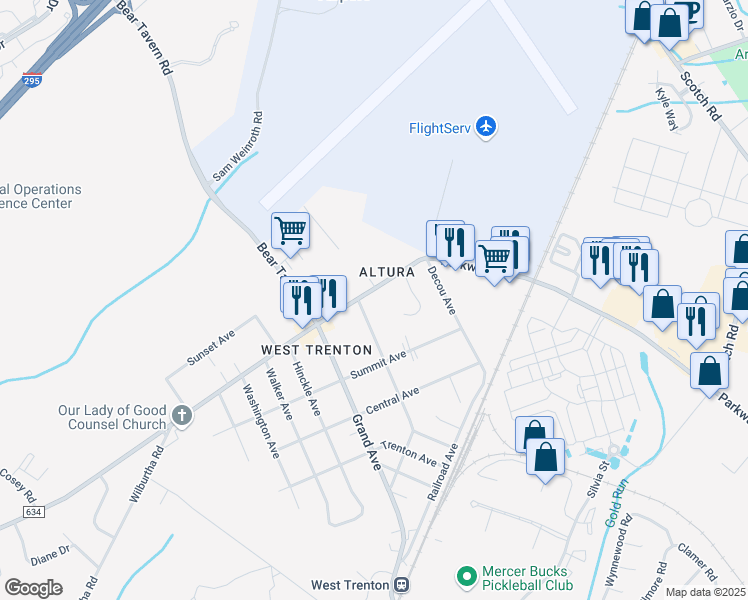Select the shopping bag marker left of fork-knife marker
Screen dimensions: 748x600
coord(662,308)
